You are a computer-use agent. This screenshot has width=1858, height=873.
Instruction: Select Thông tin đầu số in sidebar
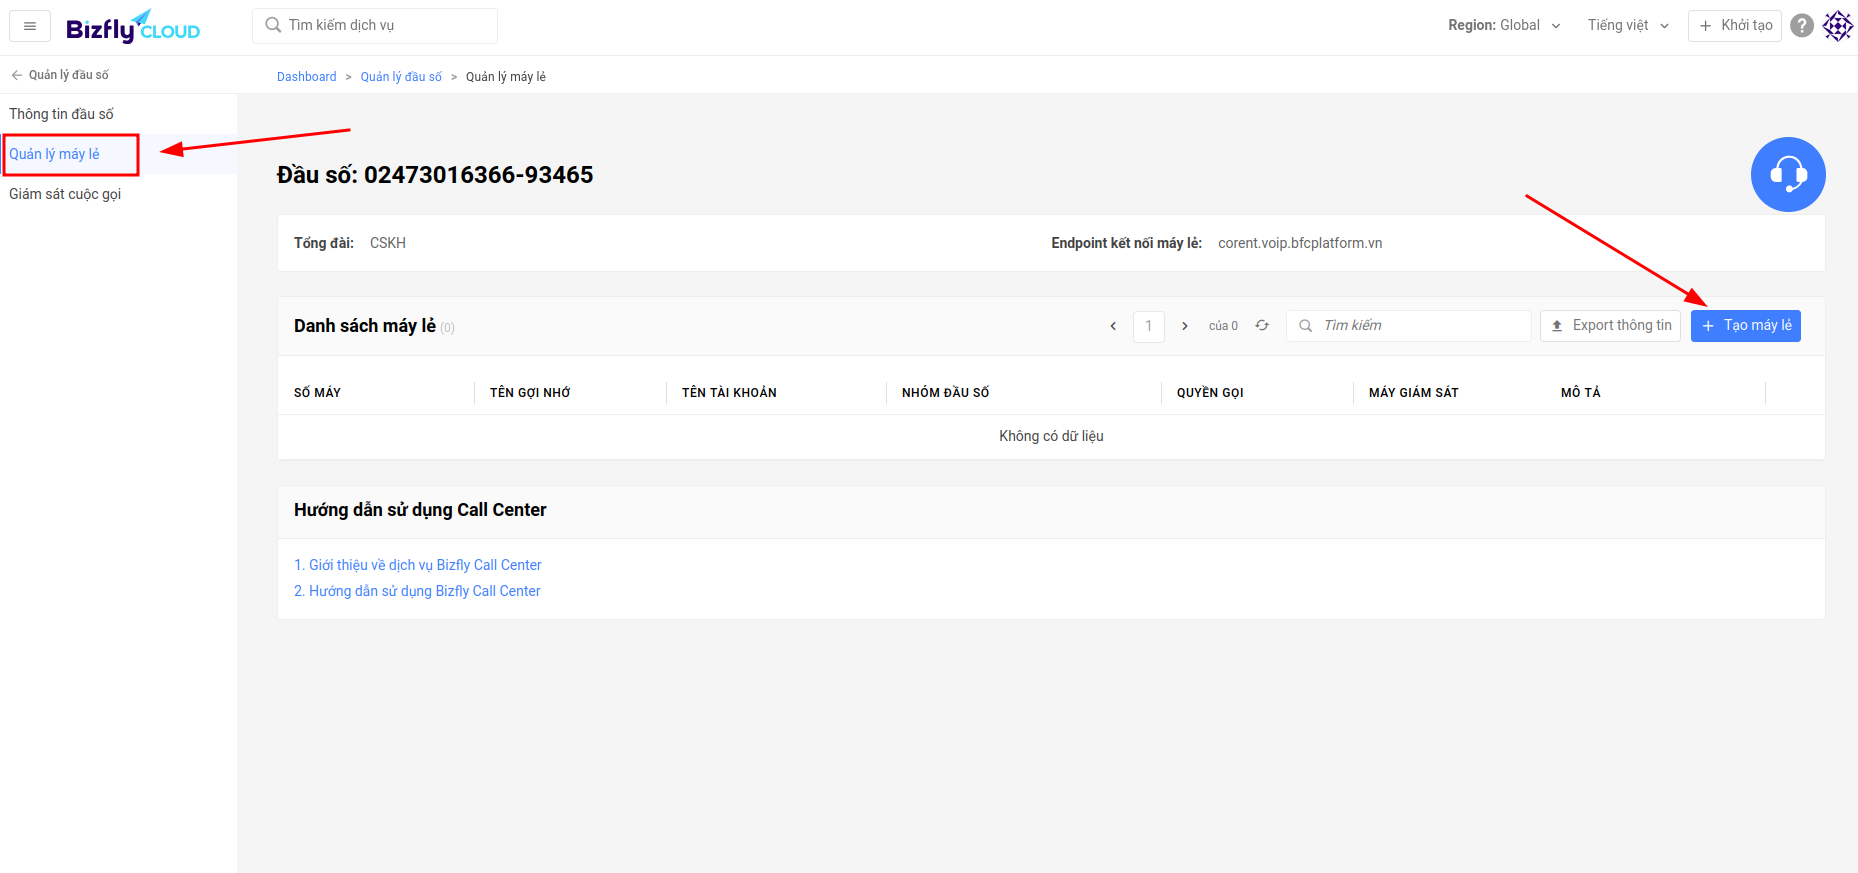click(x=62, y=114)
